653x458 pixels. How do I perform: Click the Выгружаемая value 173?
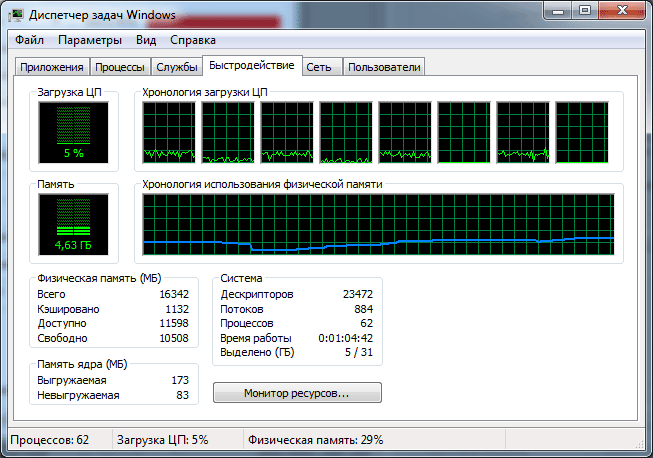(180, 380)
